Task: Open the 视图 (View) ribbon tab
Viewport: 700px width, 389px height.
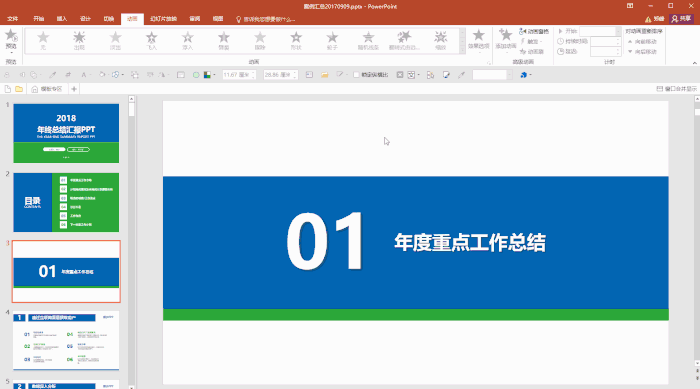Action: click(x=218, y=19)
